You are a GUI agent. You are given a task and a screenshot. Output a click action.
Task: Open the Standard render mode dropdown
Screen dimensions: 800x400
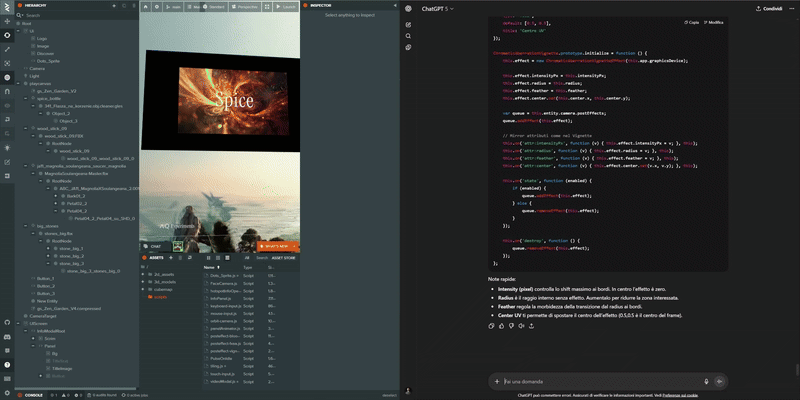[213, 7]
